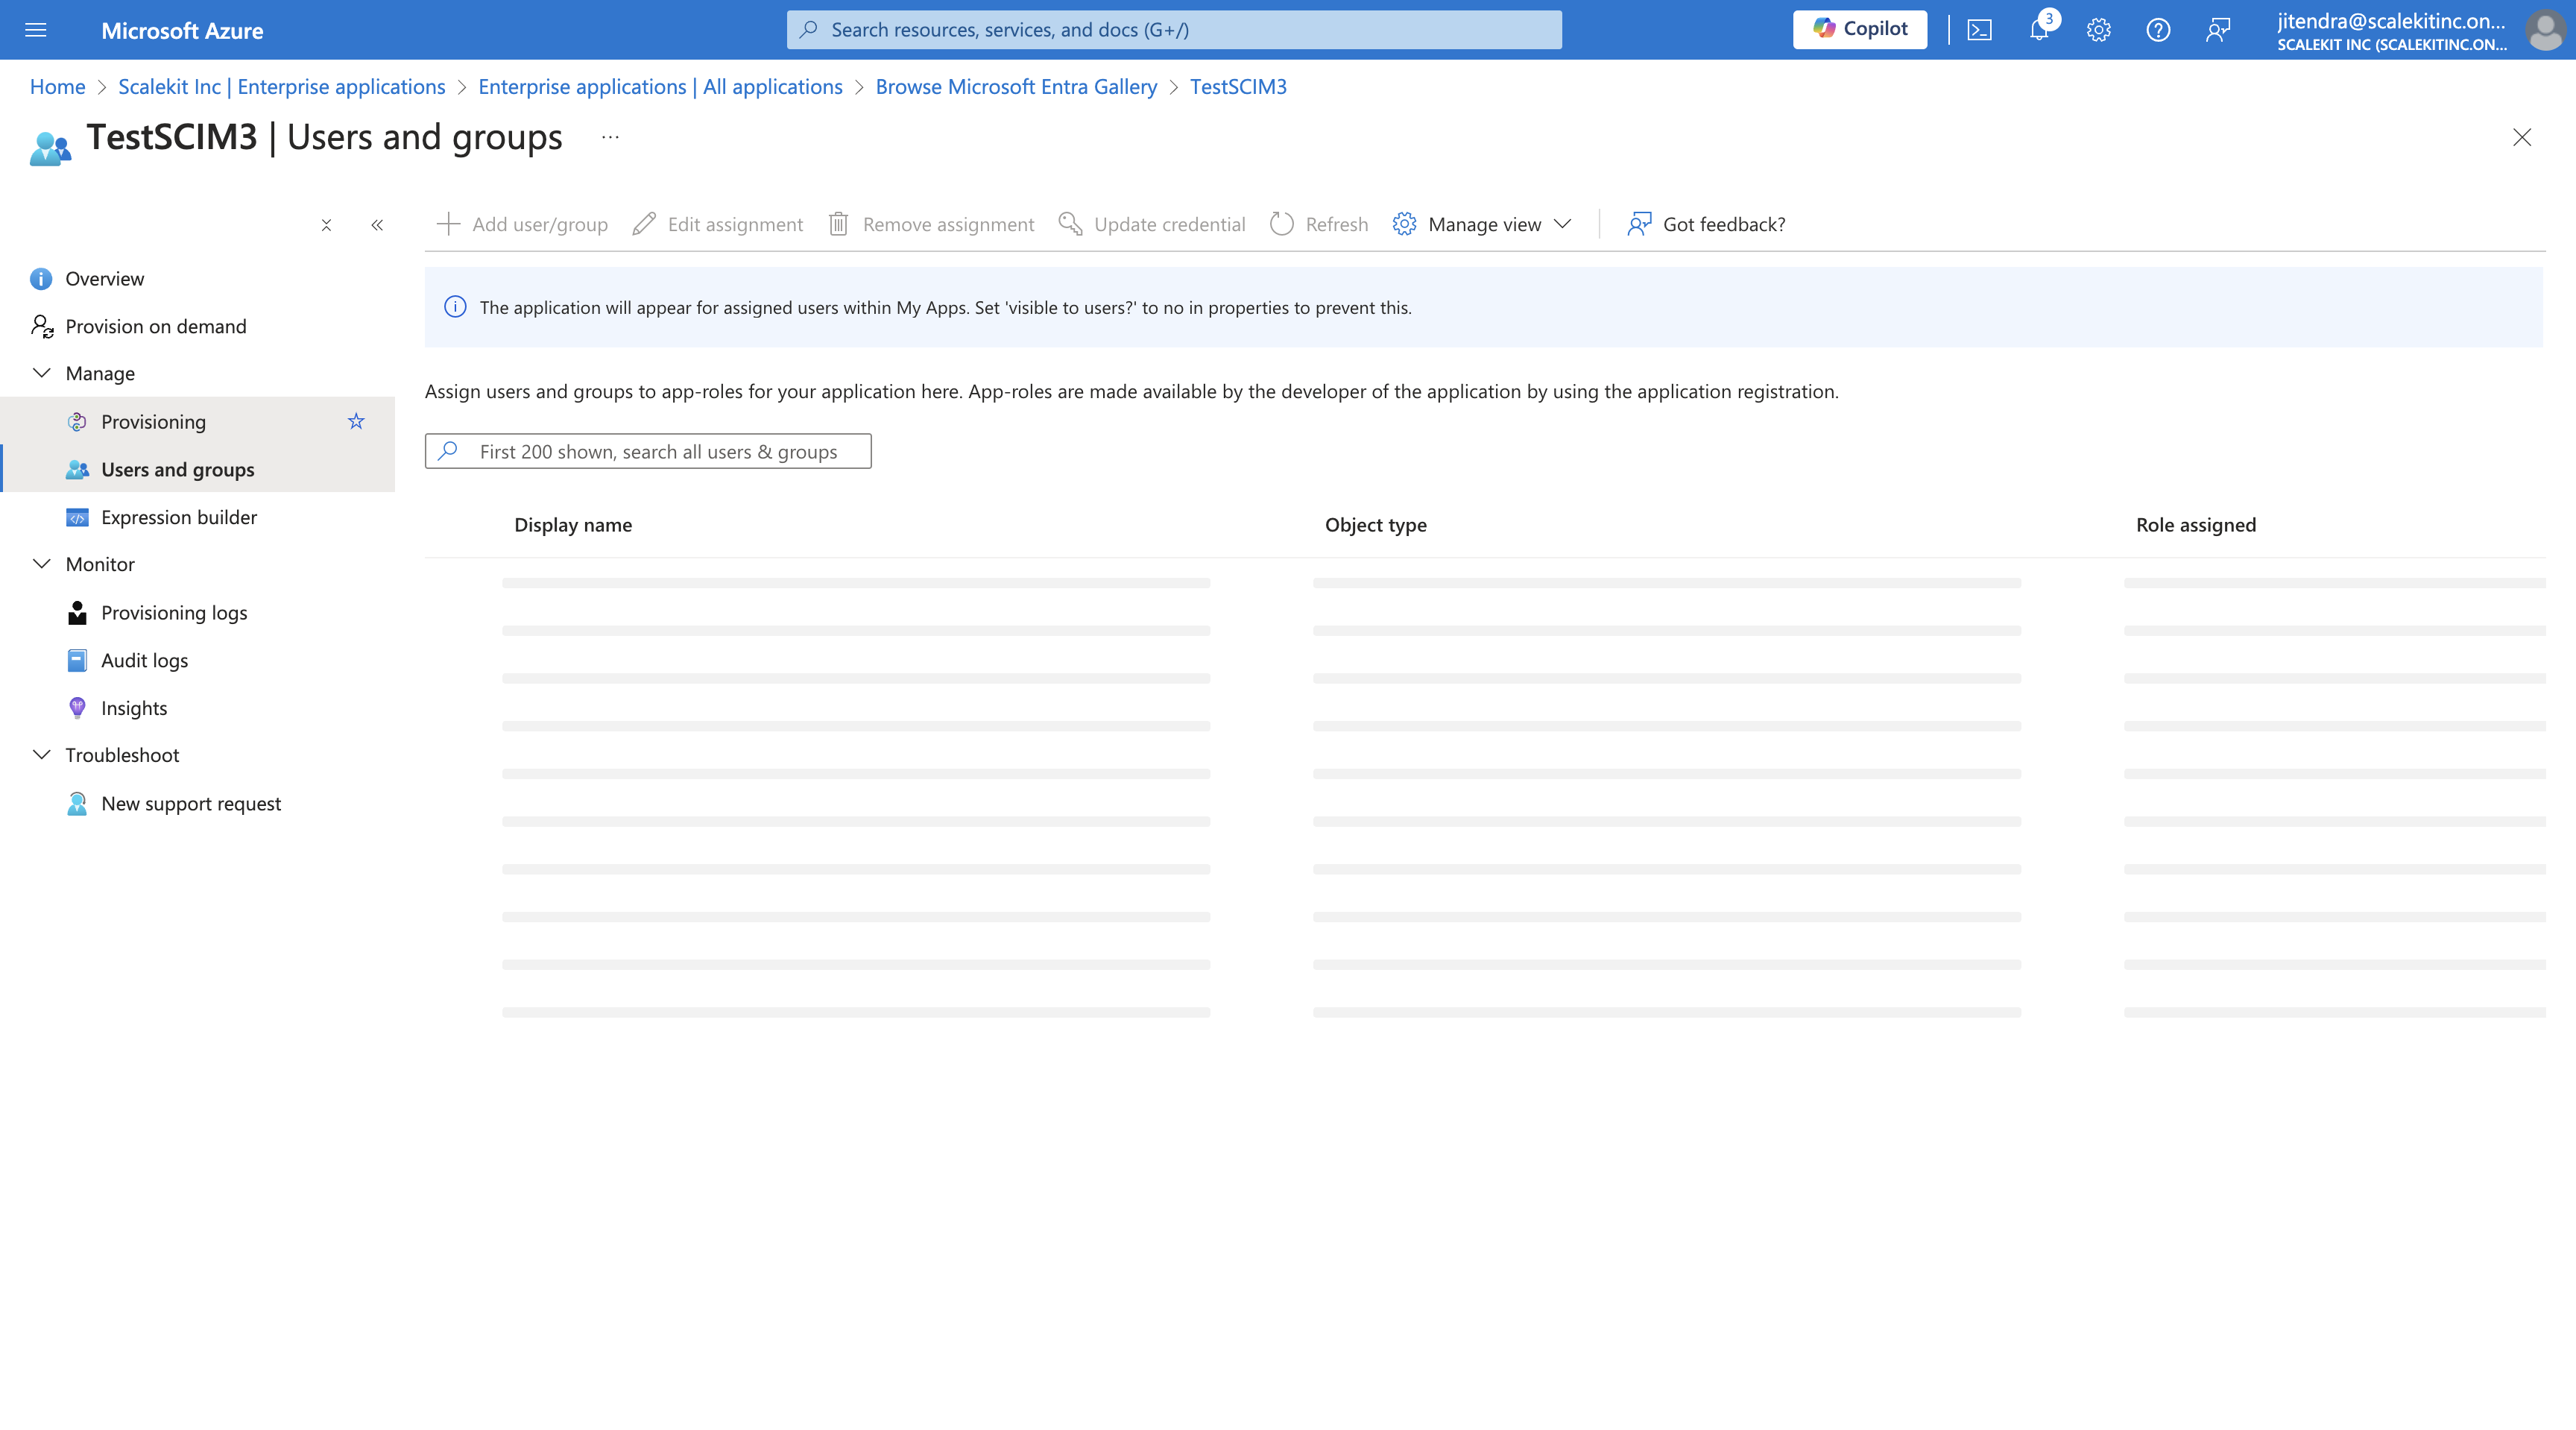Click the Provisioning logs icon

pyautogui.click(x=77, y=613)
